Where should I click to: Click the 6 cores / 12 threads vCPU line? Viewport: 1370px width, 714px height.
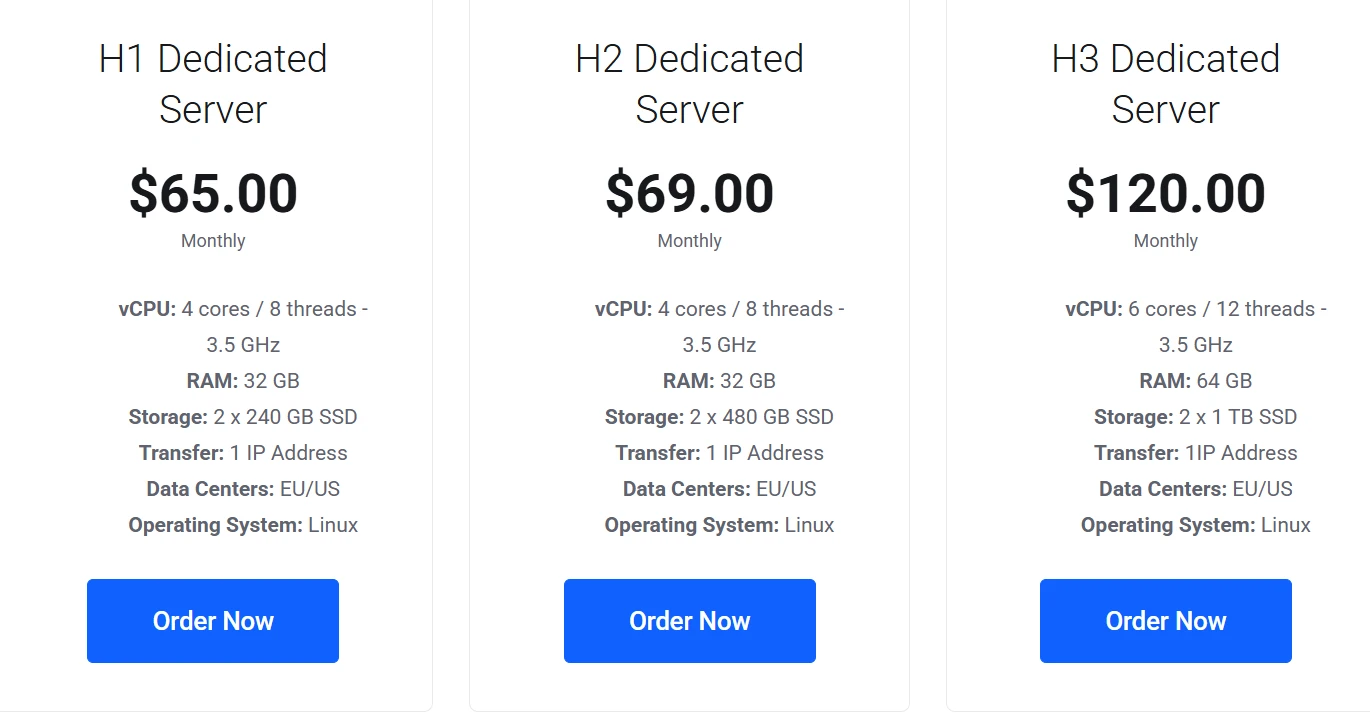tap(1196, 327)
